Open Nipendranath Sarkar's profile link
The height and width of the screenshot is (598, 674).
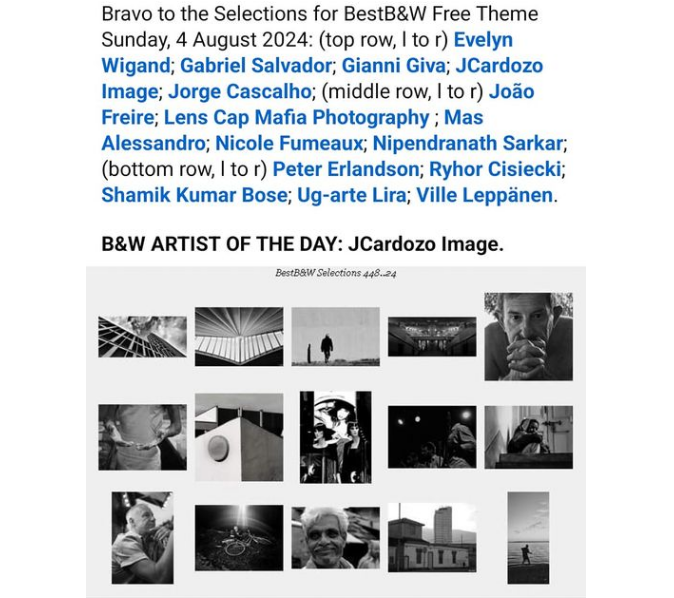point(469,144)
